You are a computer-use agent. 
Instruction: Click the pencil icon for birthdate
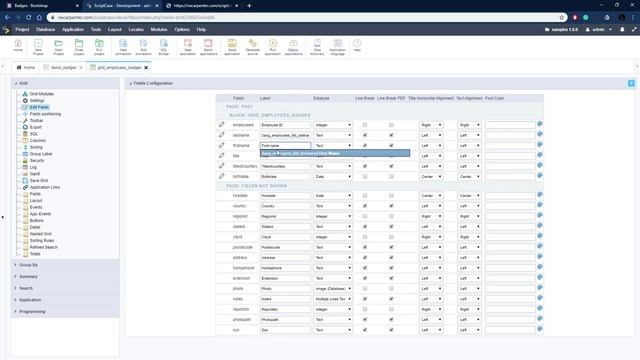[x=222, y=176]
